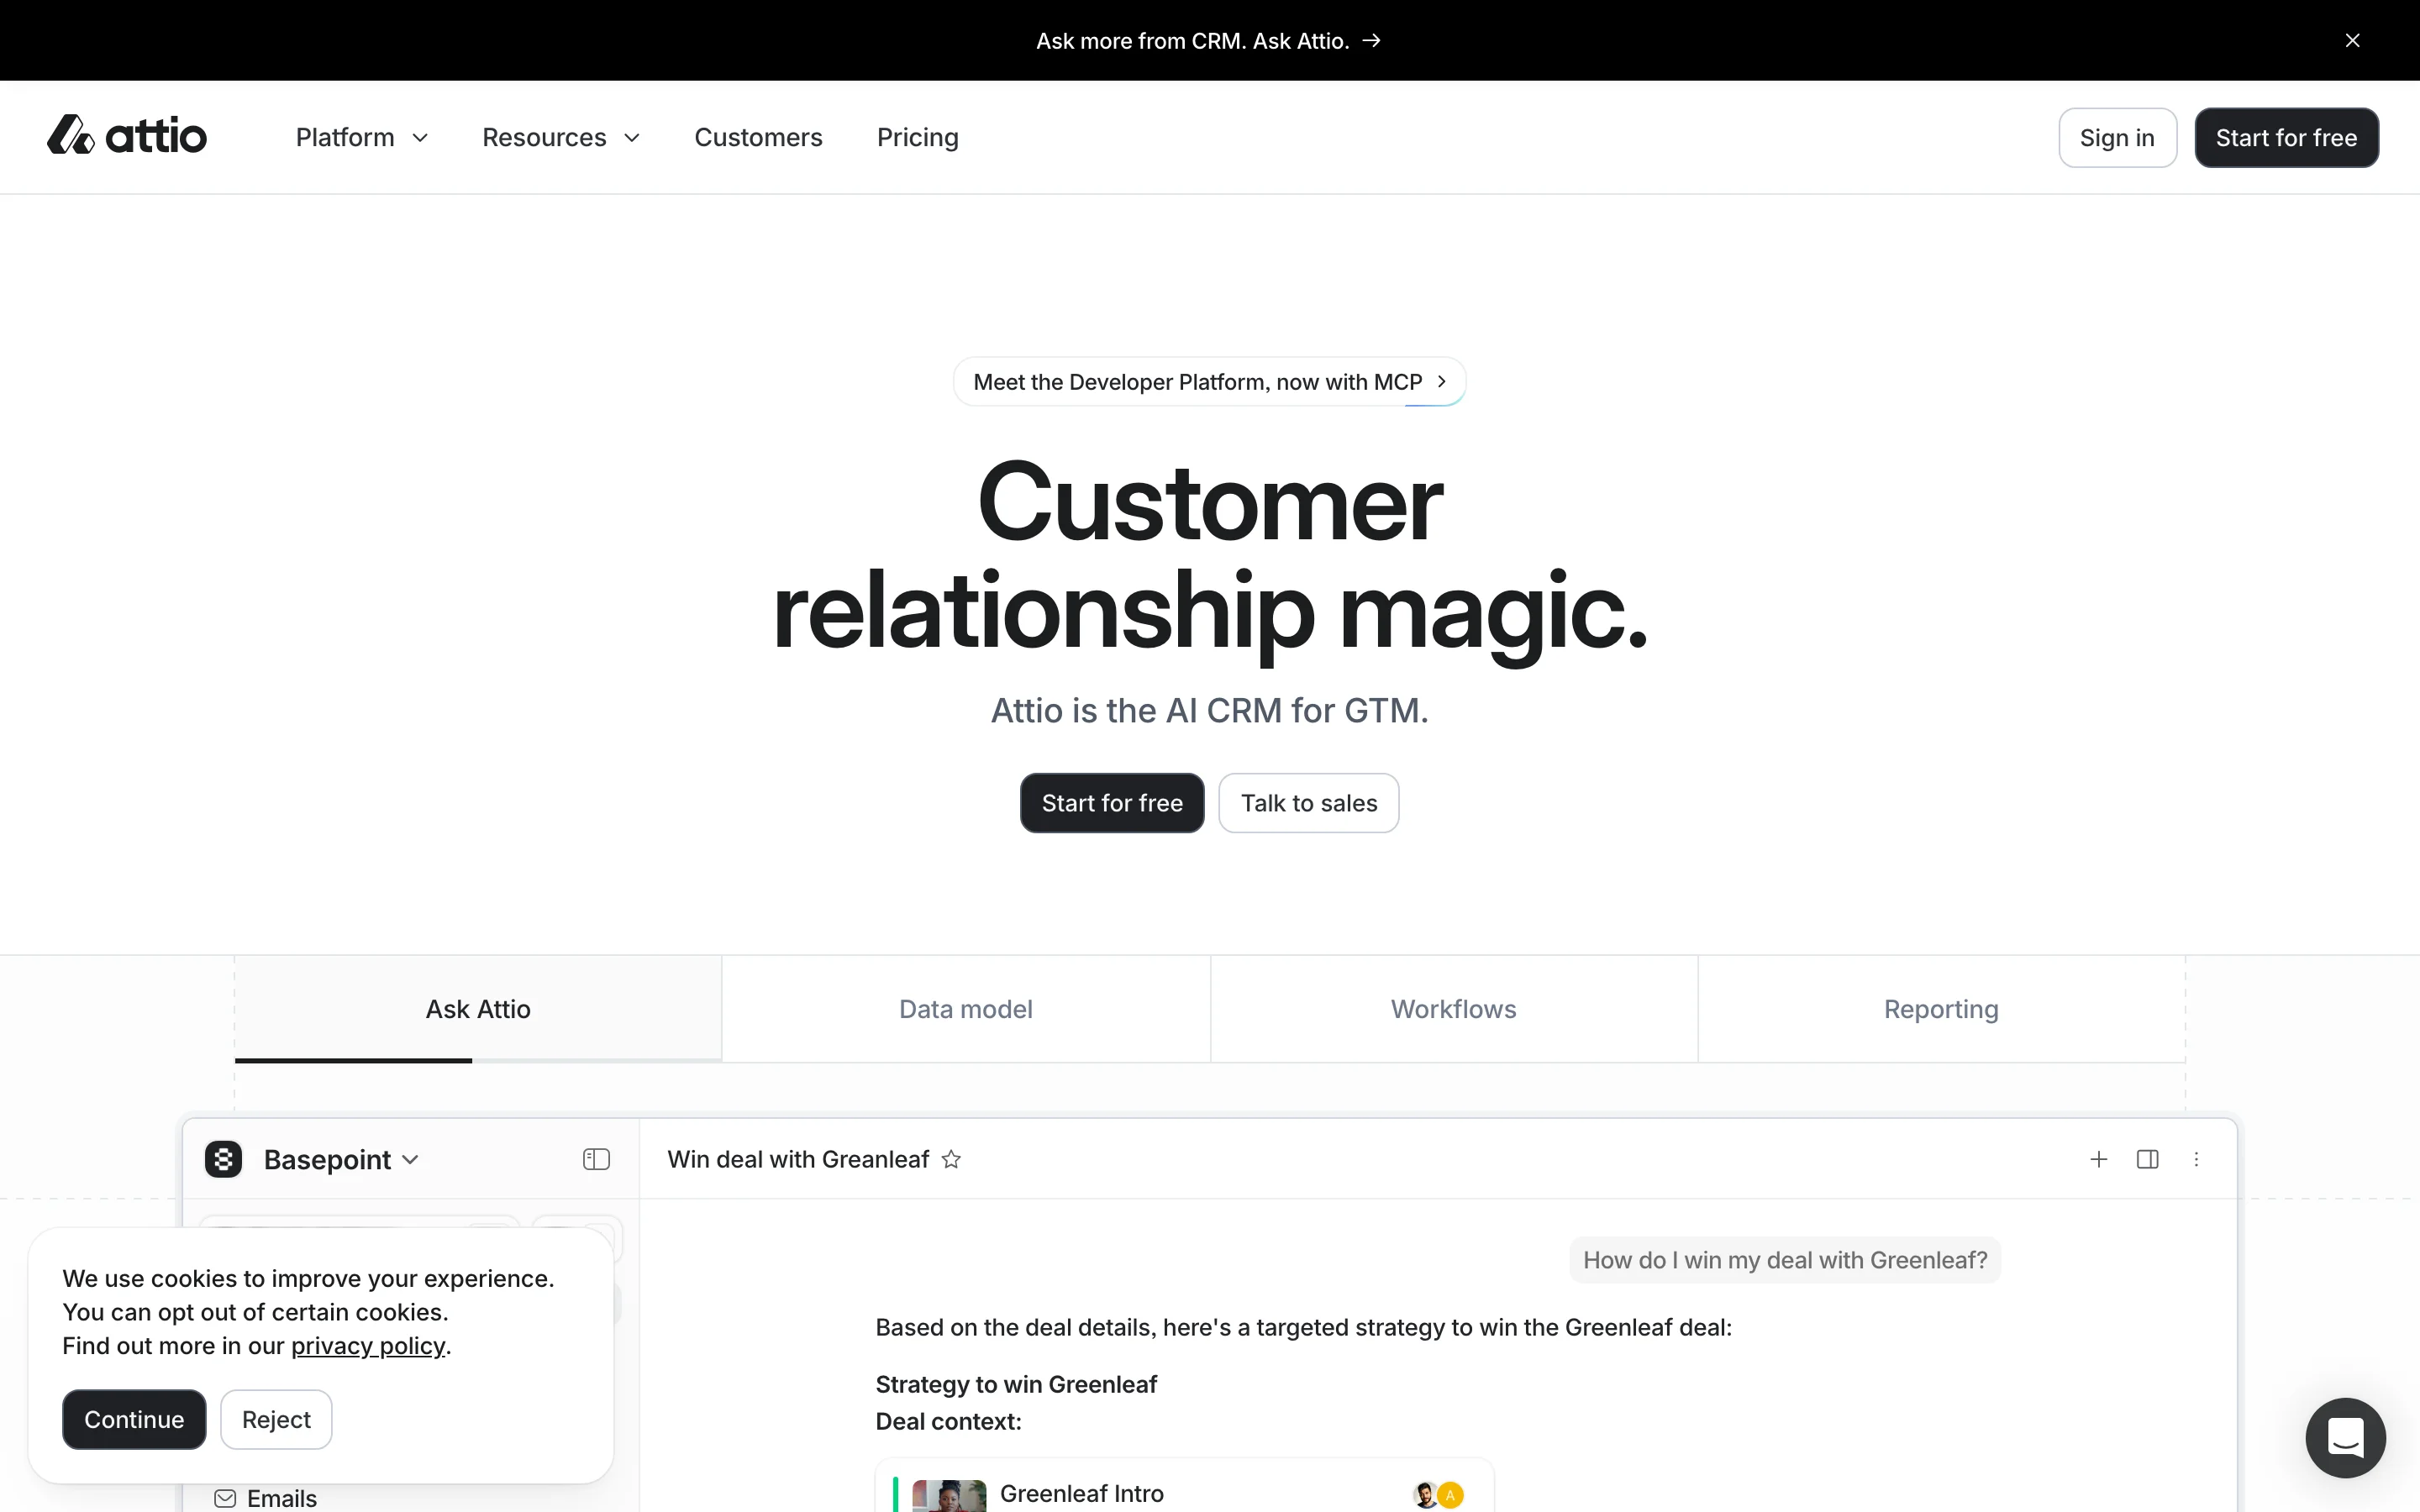Close the top announcement banner
Screen dimensions: 2420x1512
pos(2352,41)
